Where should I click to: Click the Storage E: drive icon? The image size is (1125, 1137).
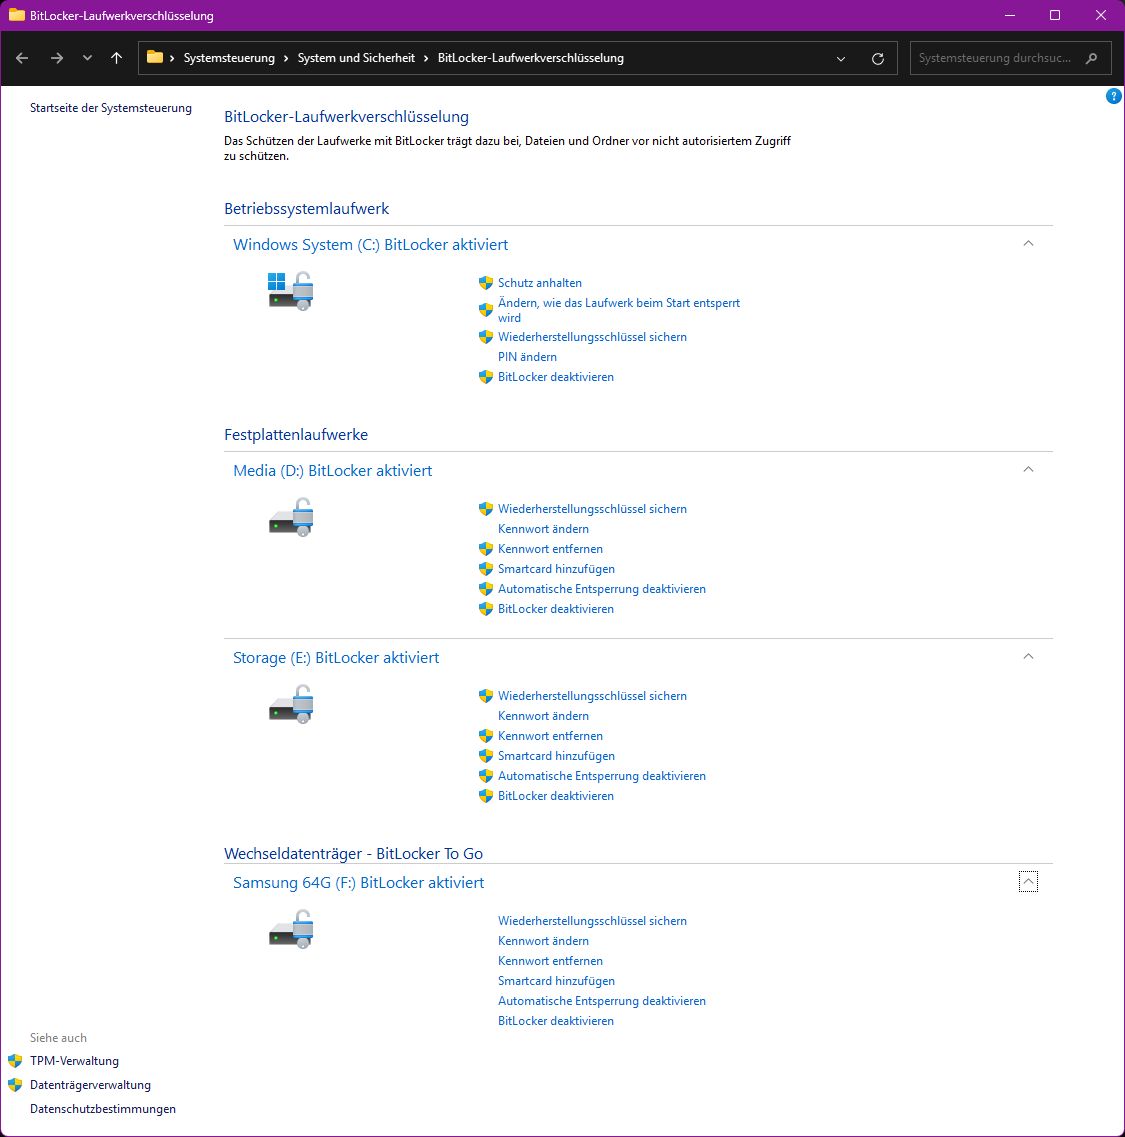290,704
